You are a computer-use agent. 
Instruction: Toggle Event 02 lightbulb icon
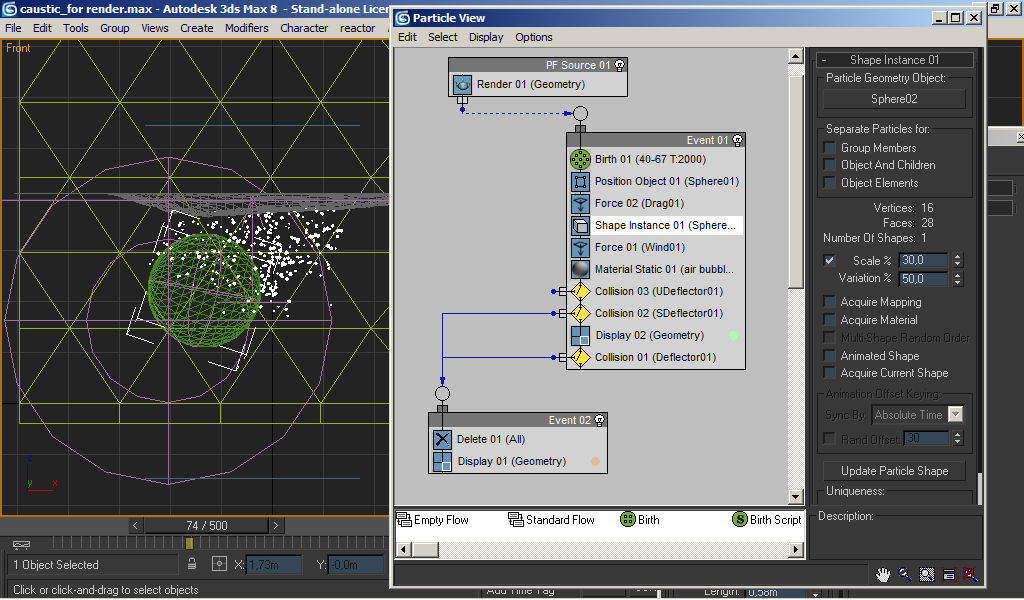pos(600,420)
